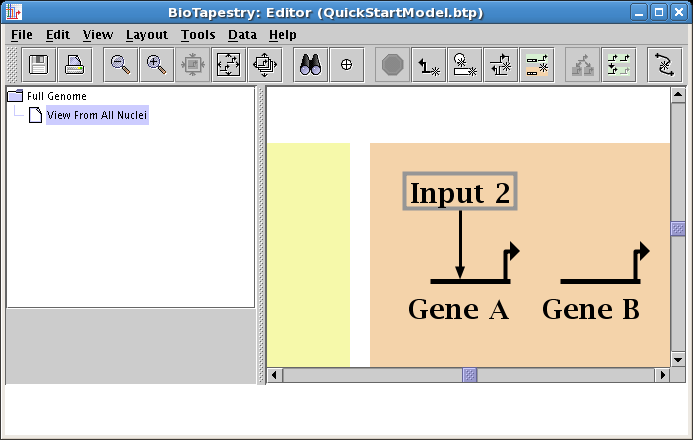Zoom out with the magnifier minus icon

pyautogui.click(x=121, y=64)
